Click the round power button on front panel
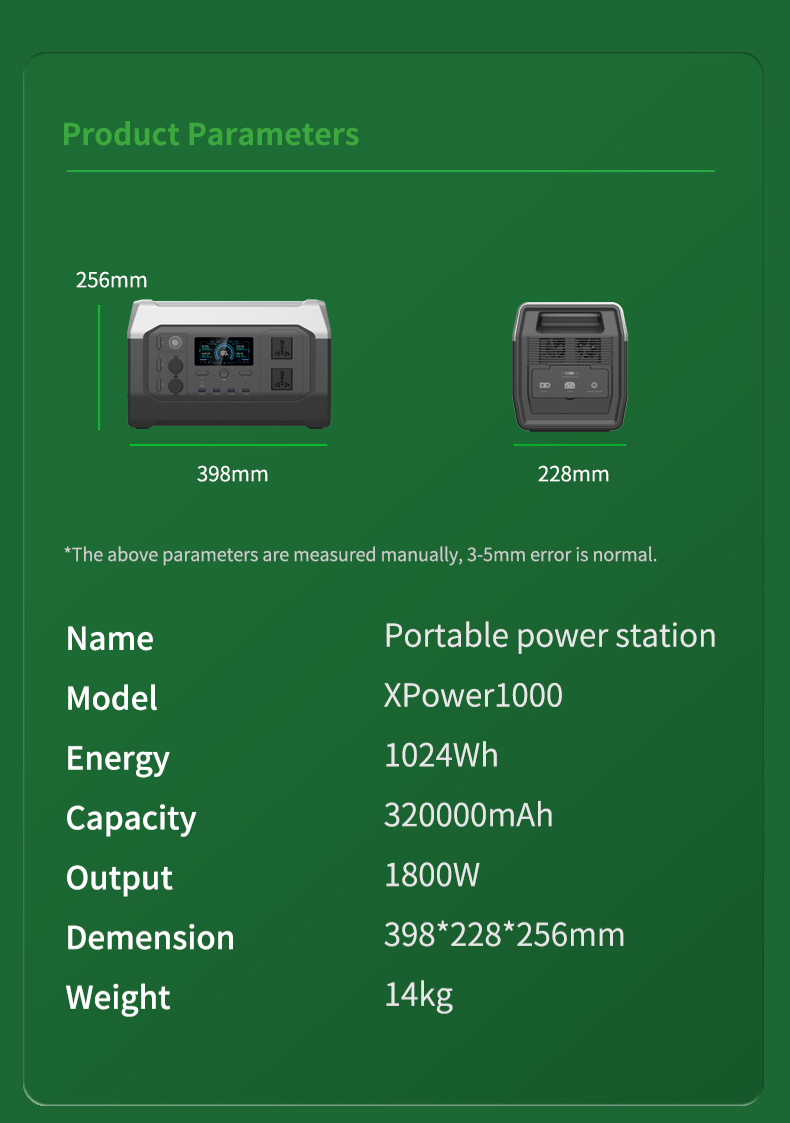The height and width of the screenshot is (1123, 790). pos(177,341)
